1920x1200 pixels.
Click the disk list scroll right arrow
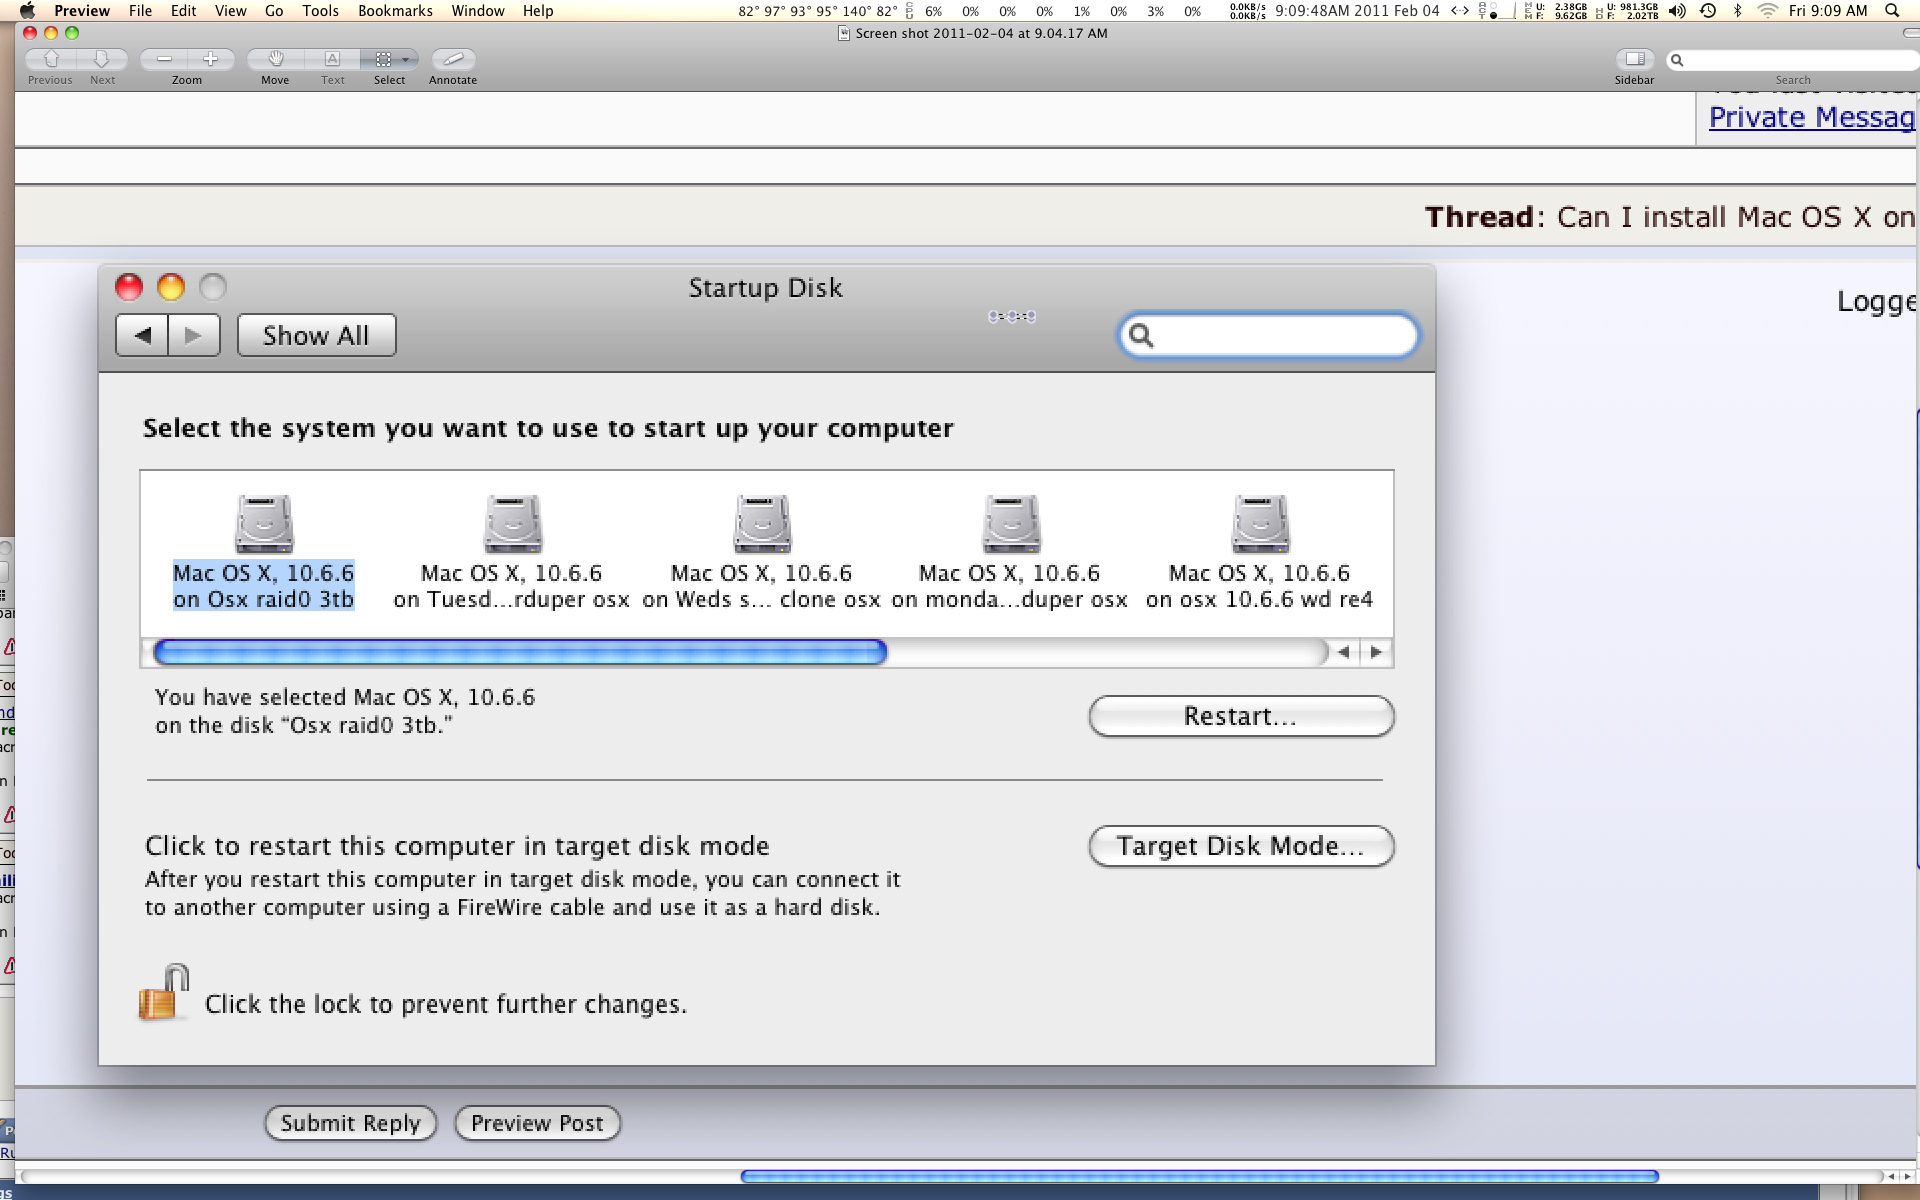1376,652
